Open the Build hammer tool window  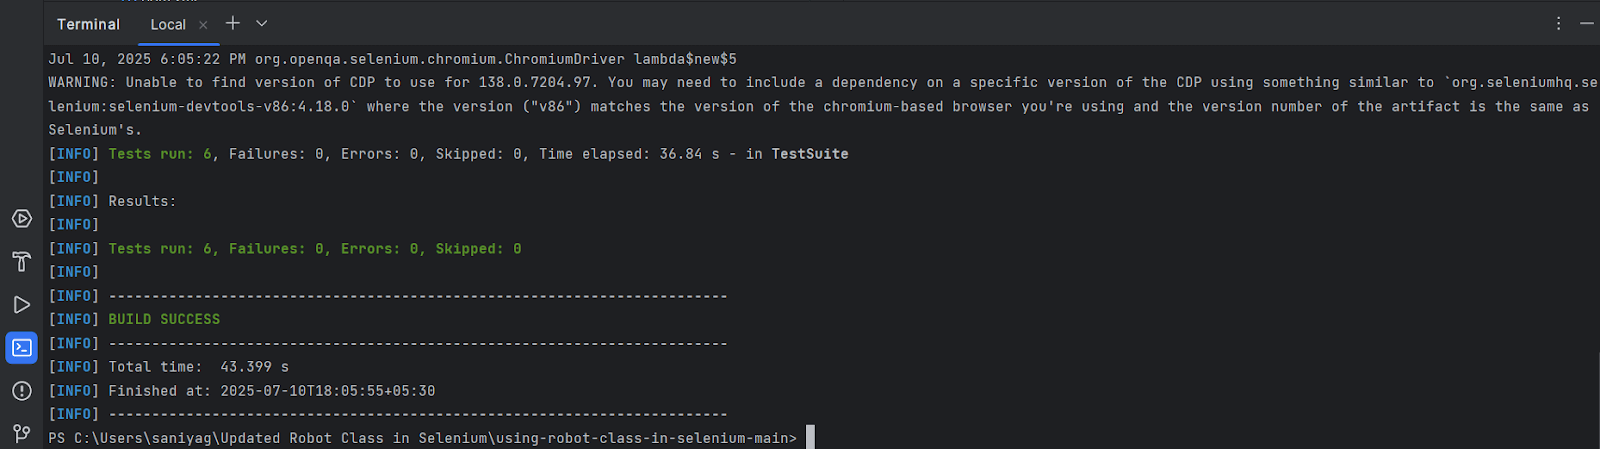tap(21, 262)
